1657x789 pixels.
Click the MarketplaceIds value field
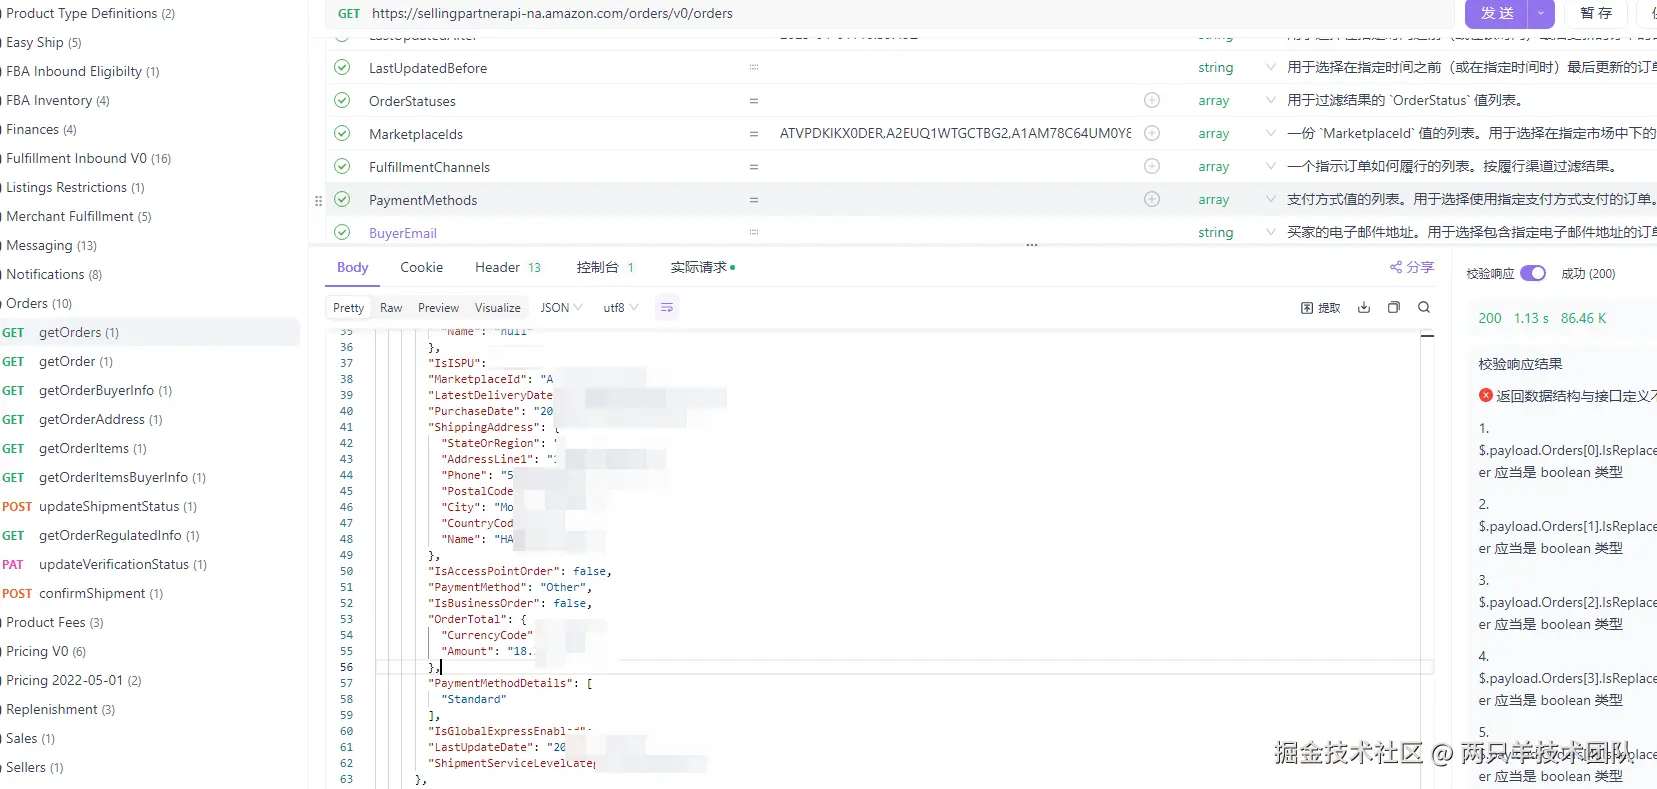pyautogui.click(x=955, y=133)
